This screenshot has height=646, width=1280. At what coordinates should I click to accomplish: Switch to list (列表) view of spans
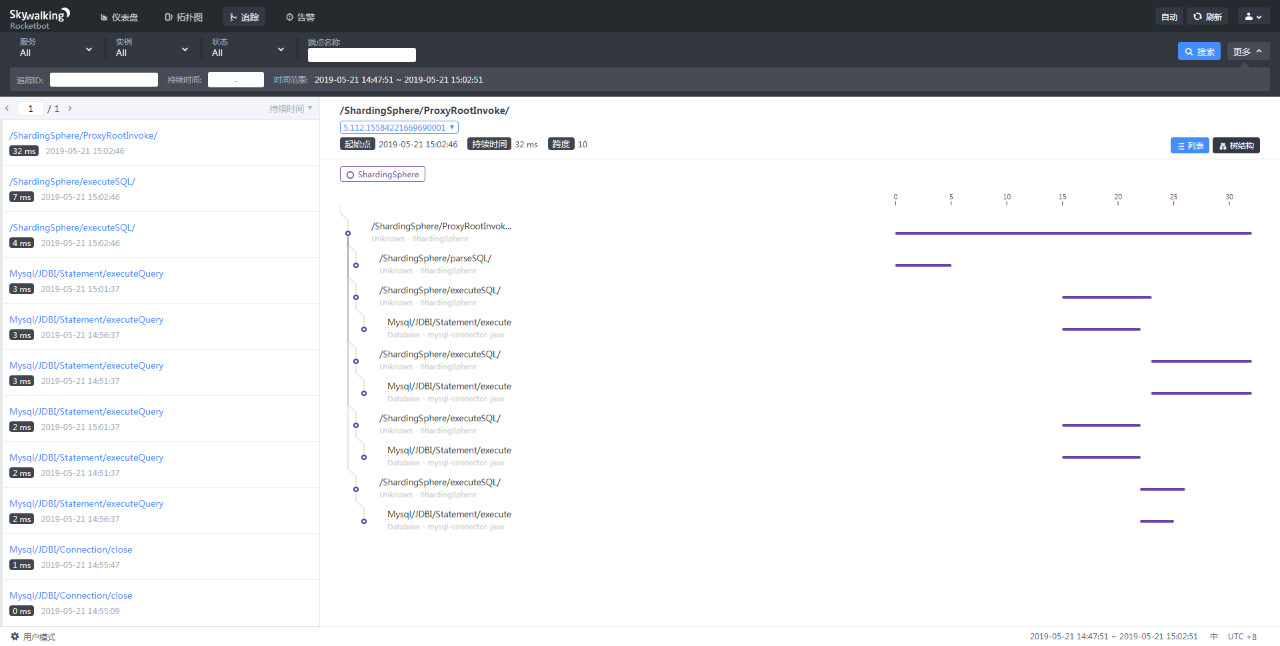1190,145
